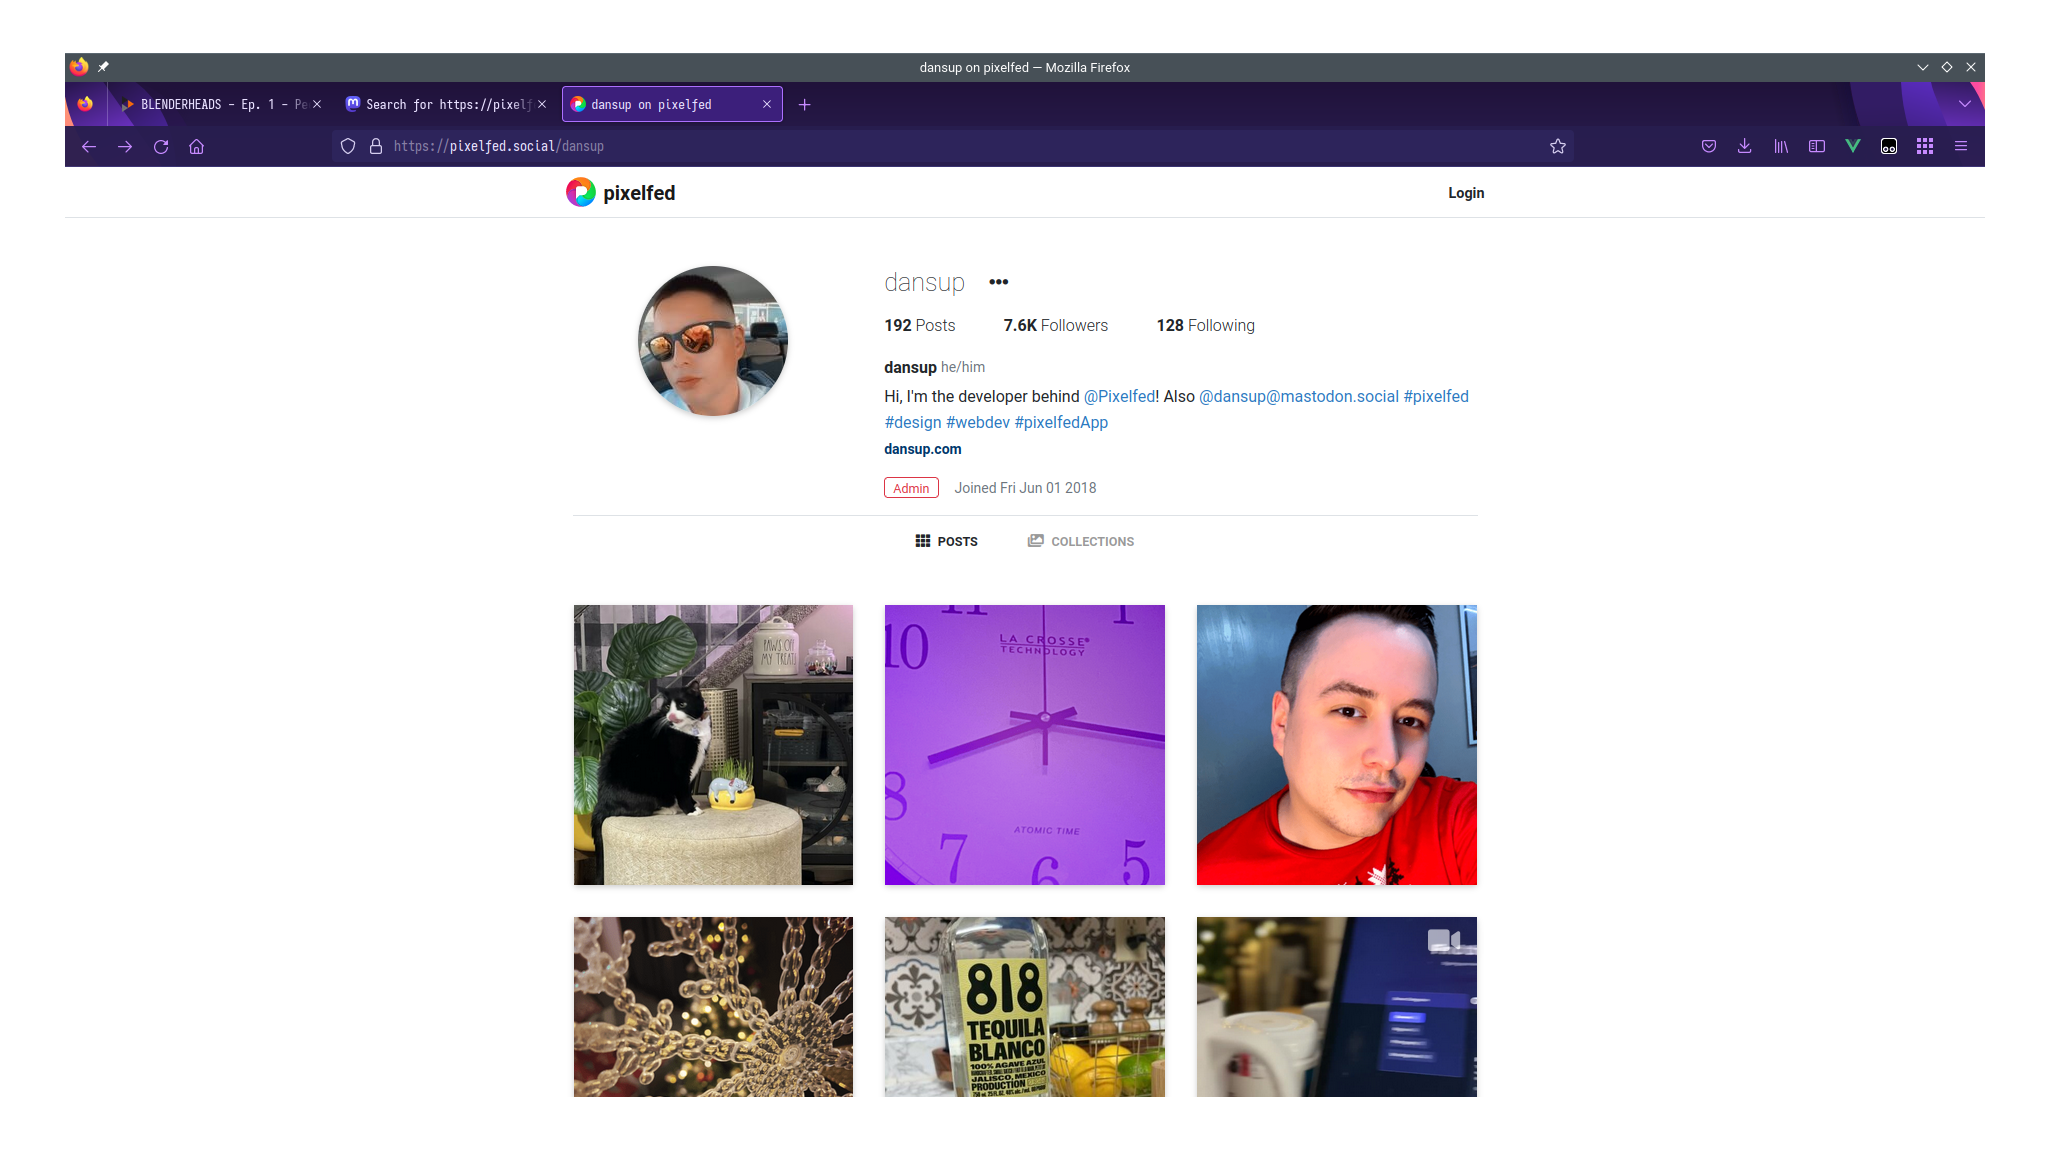Go to the Firefox home page
Image resolution: width=2050 pixels, height=1174 pixels.
(196, 147)
